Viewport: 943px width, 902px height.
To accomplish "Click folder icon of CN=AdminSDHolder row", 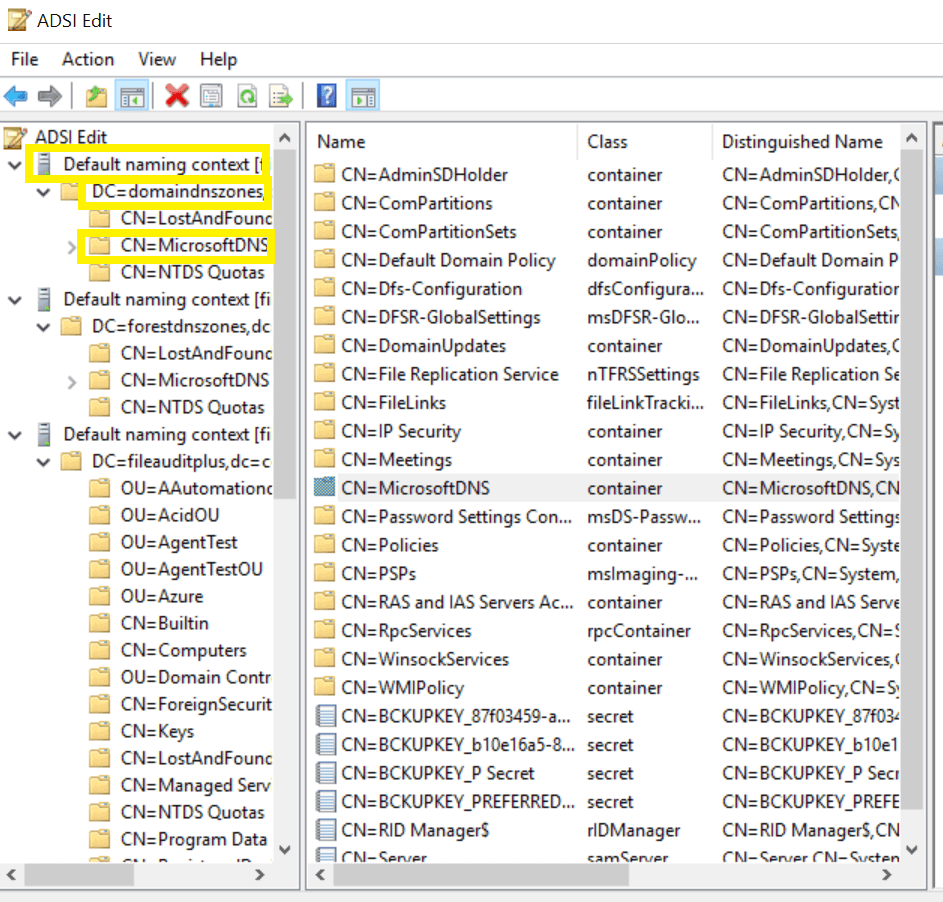I will coord(325,174).
